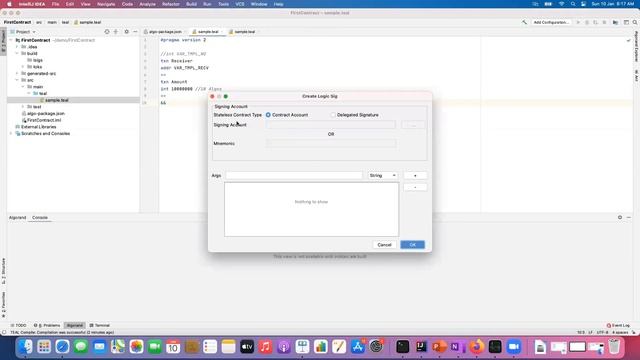Viewport: 640px width, 360px height.
Task: Open Trash in the Dock
Action: click(614, 347)
